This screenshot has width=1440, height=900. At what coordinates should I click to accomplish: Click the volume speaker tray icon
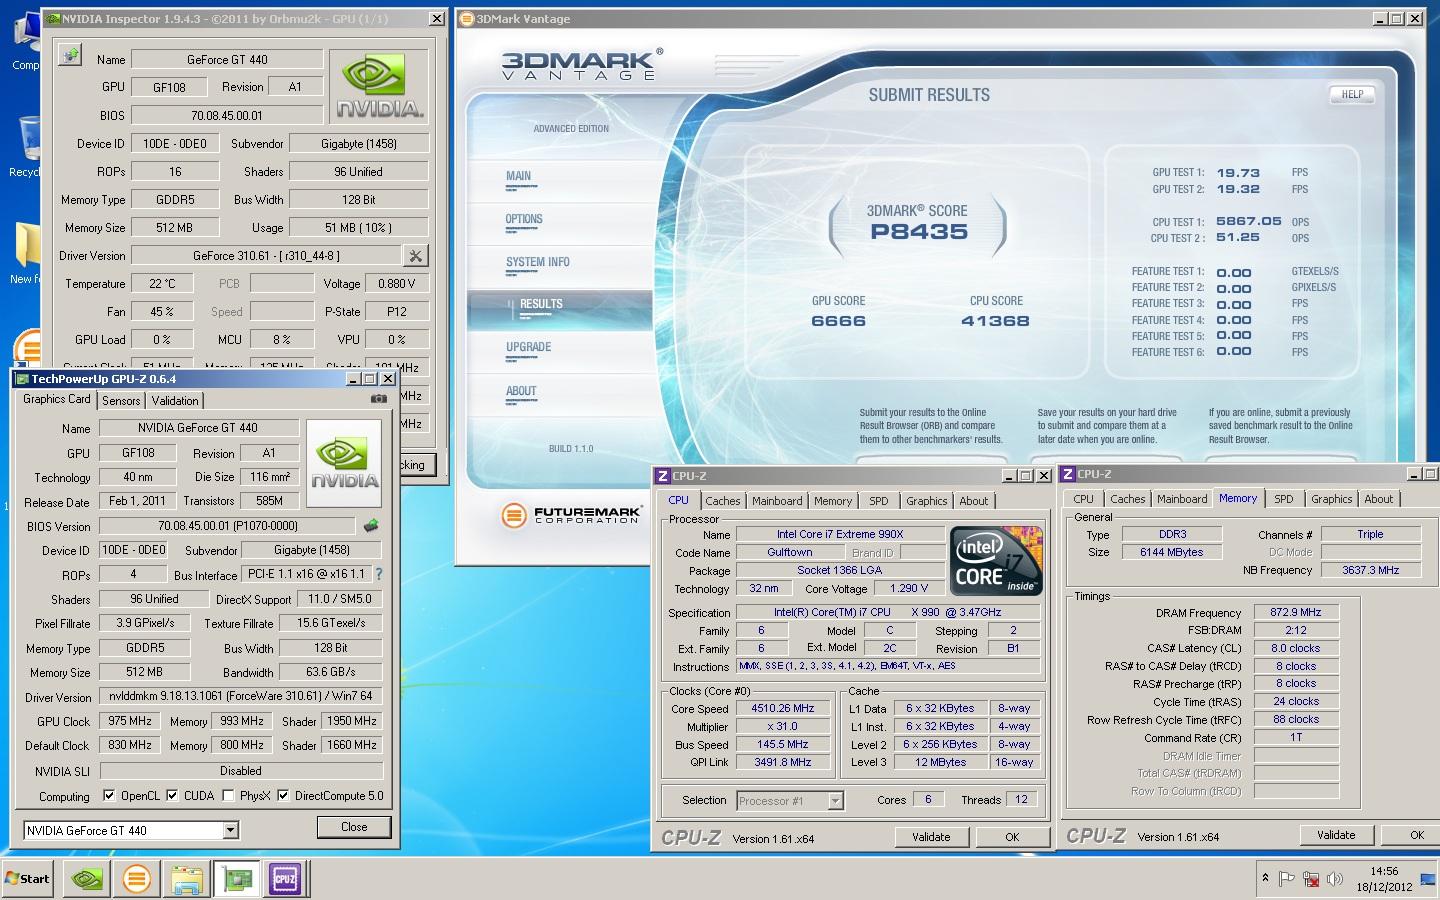pos(1335,879)
